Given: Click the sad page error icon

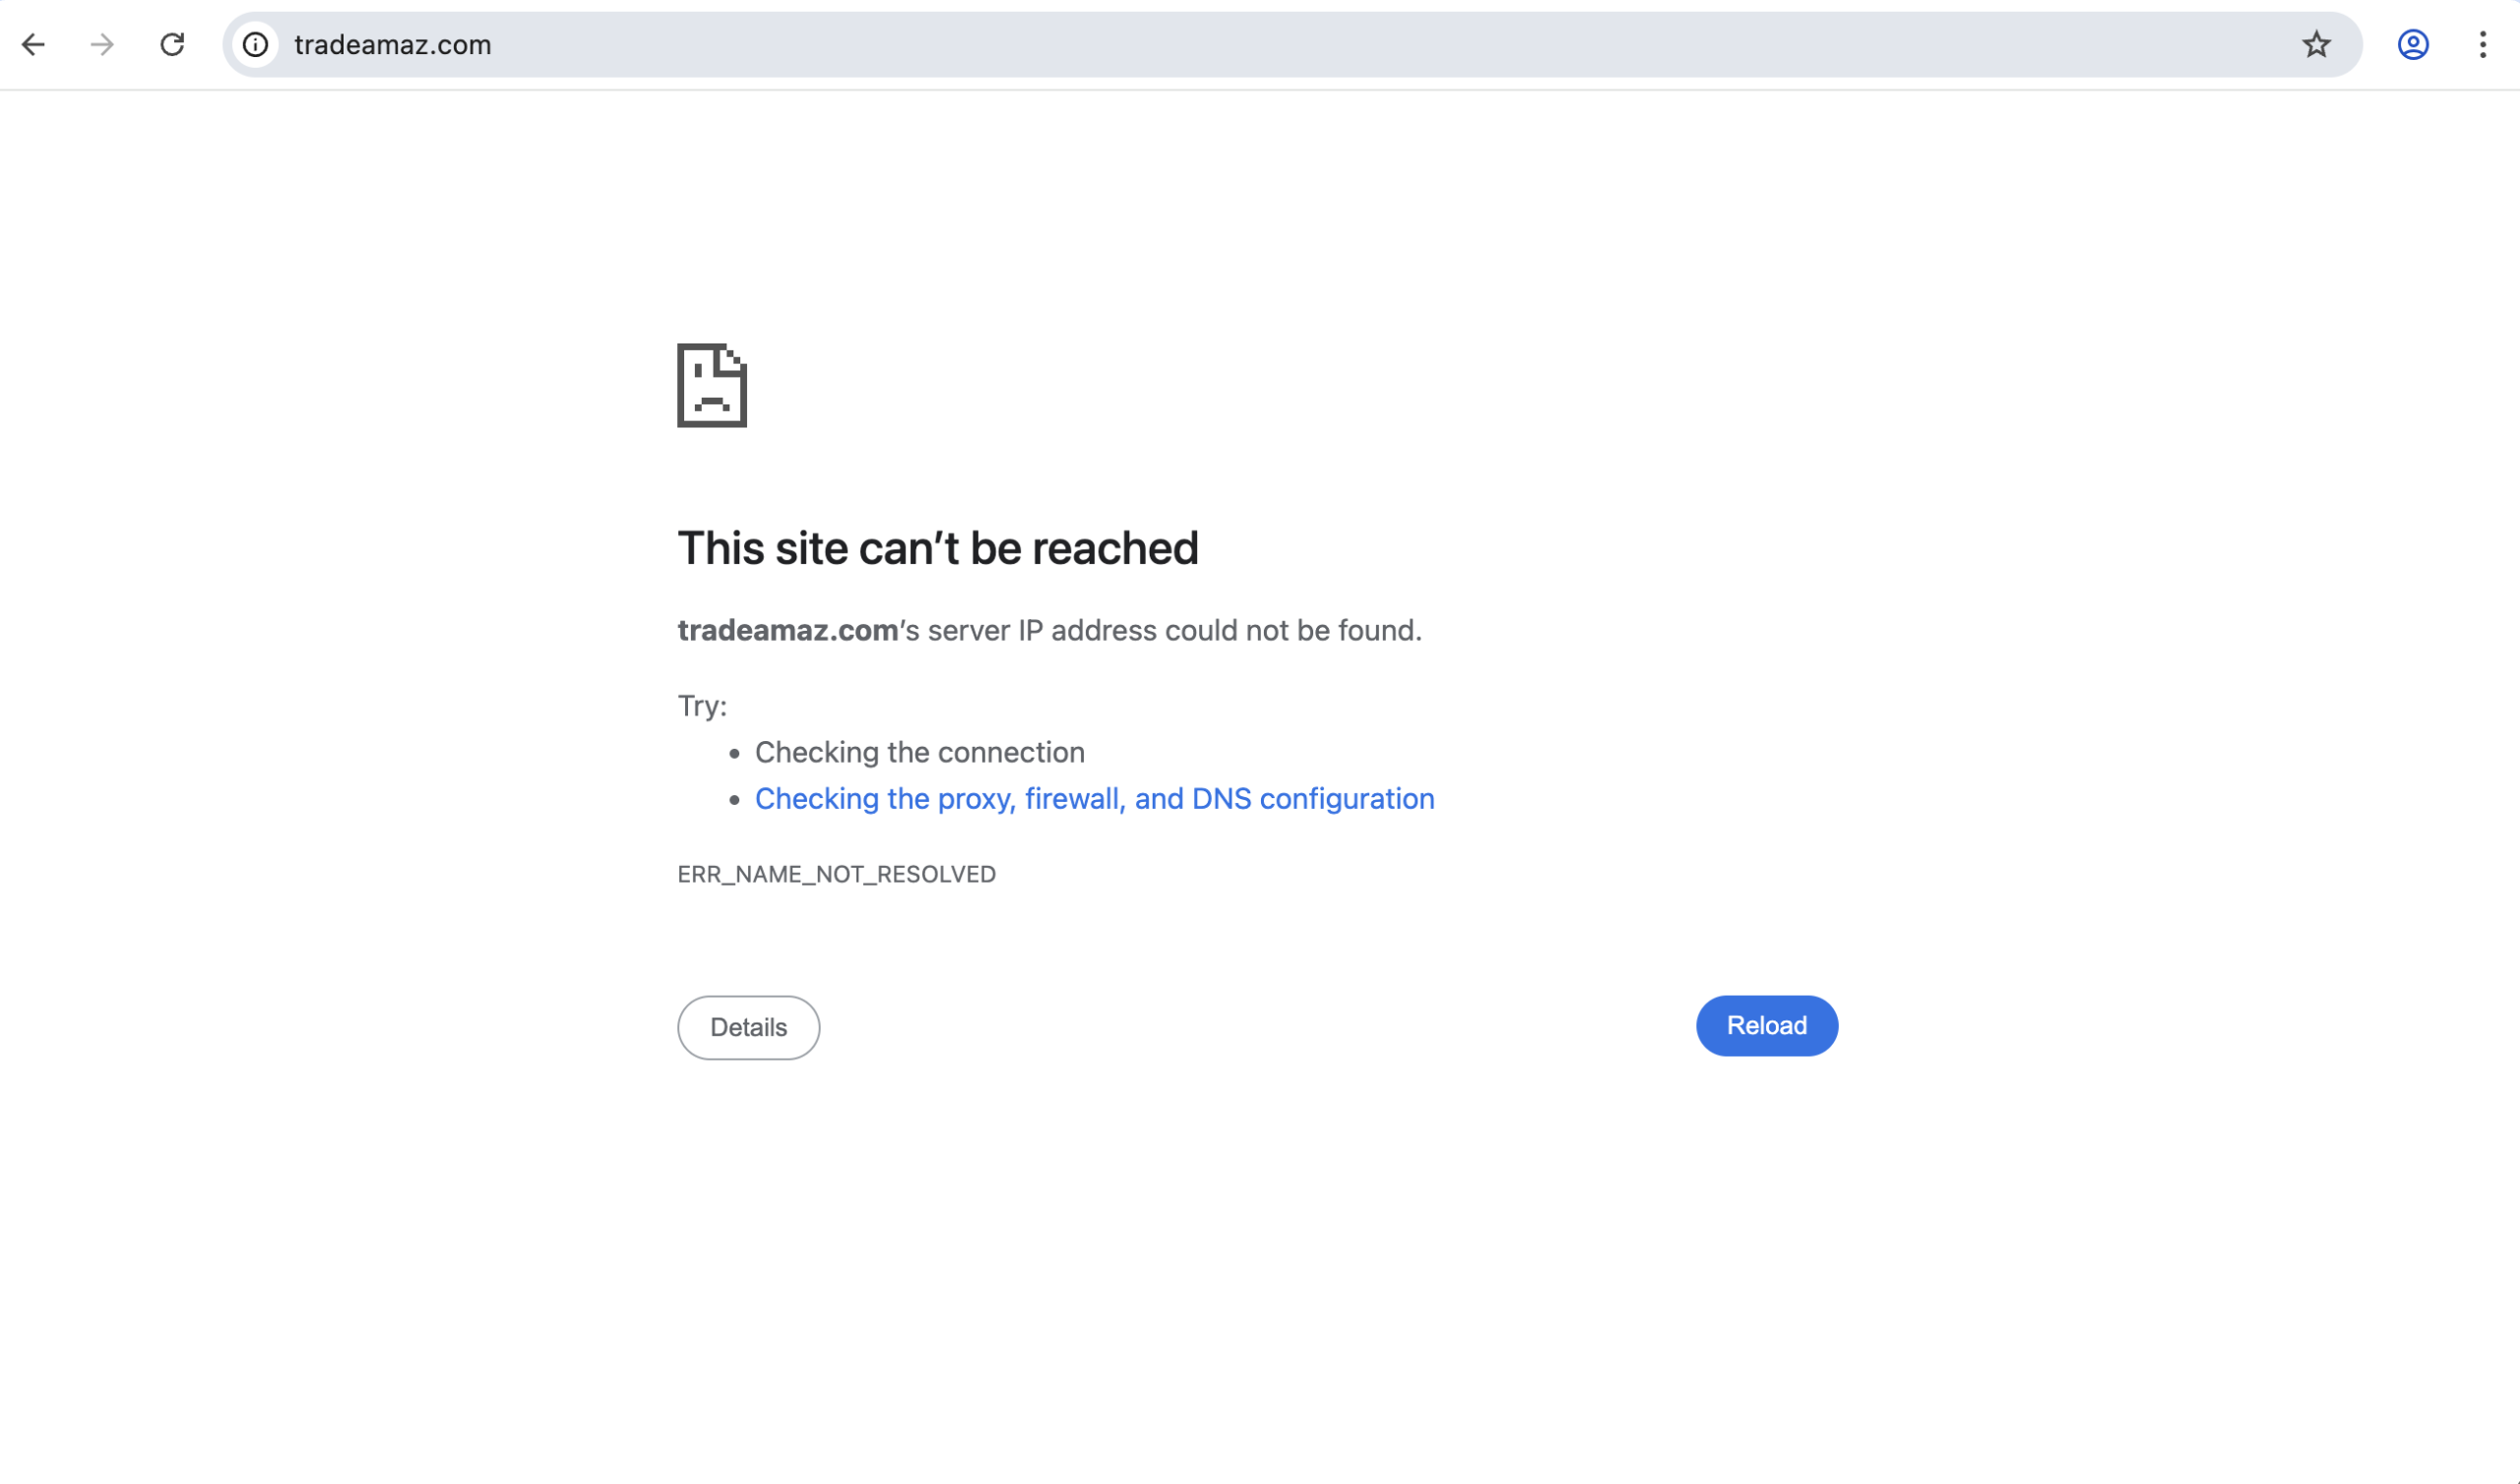Looking at the screenshot, I should (712, 386).
